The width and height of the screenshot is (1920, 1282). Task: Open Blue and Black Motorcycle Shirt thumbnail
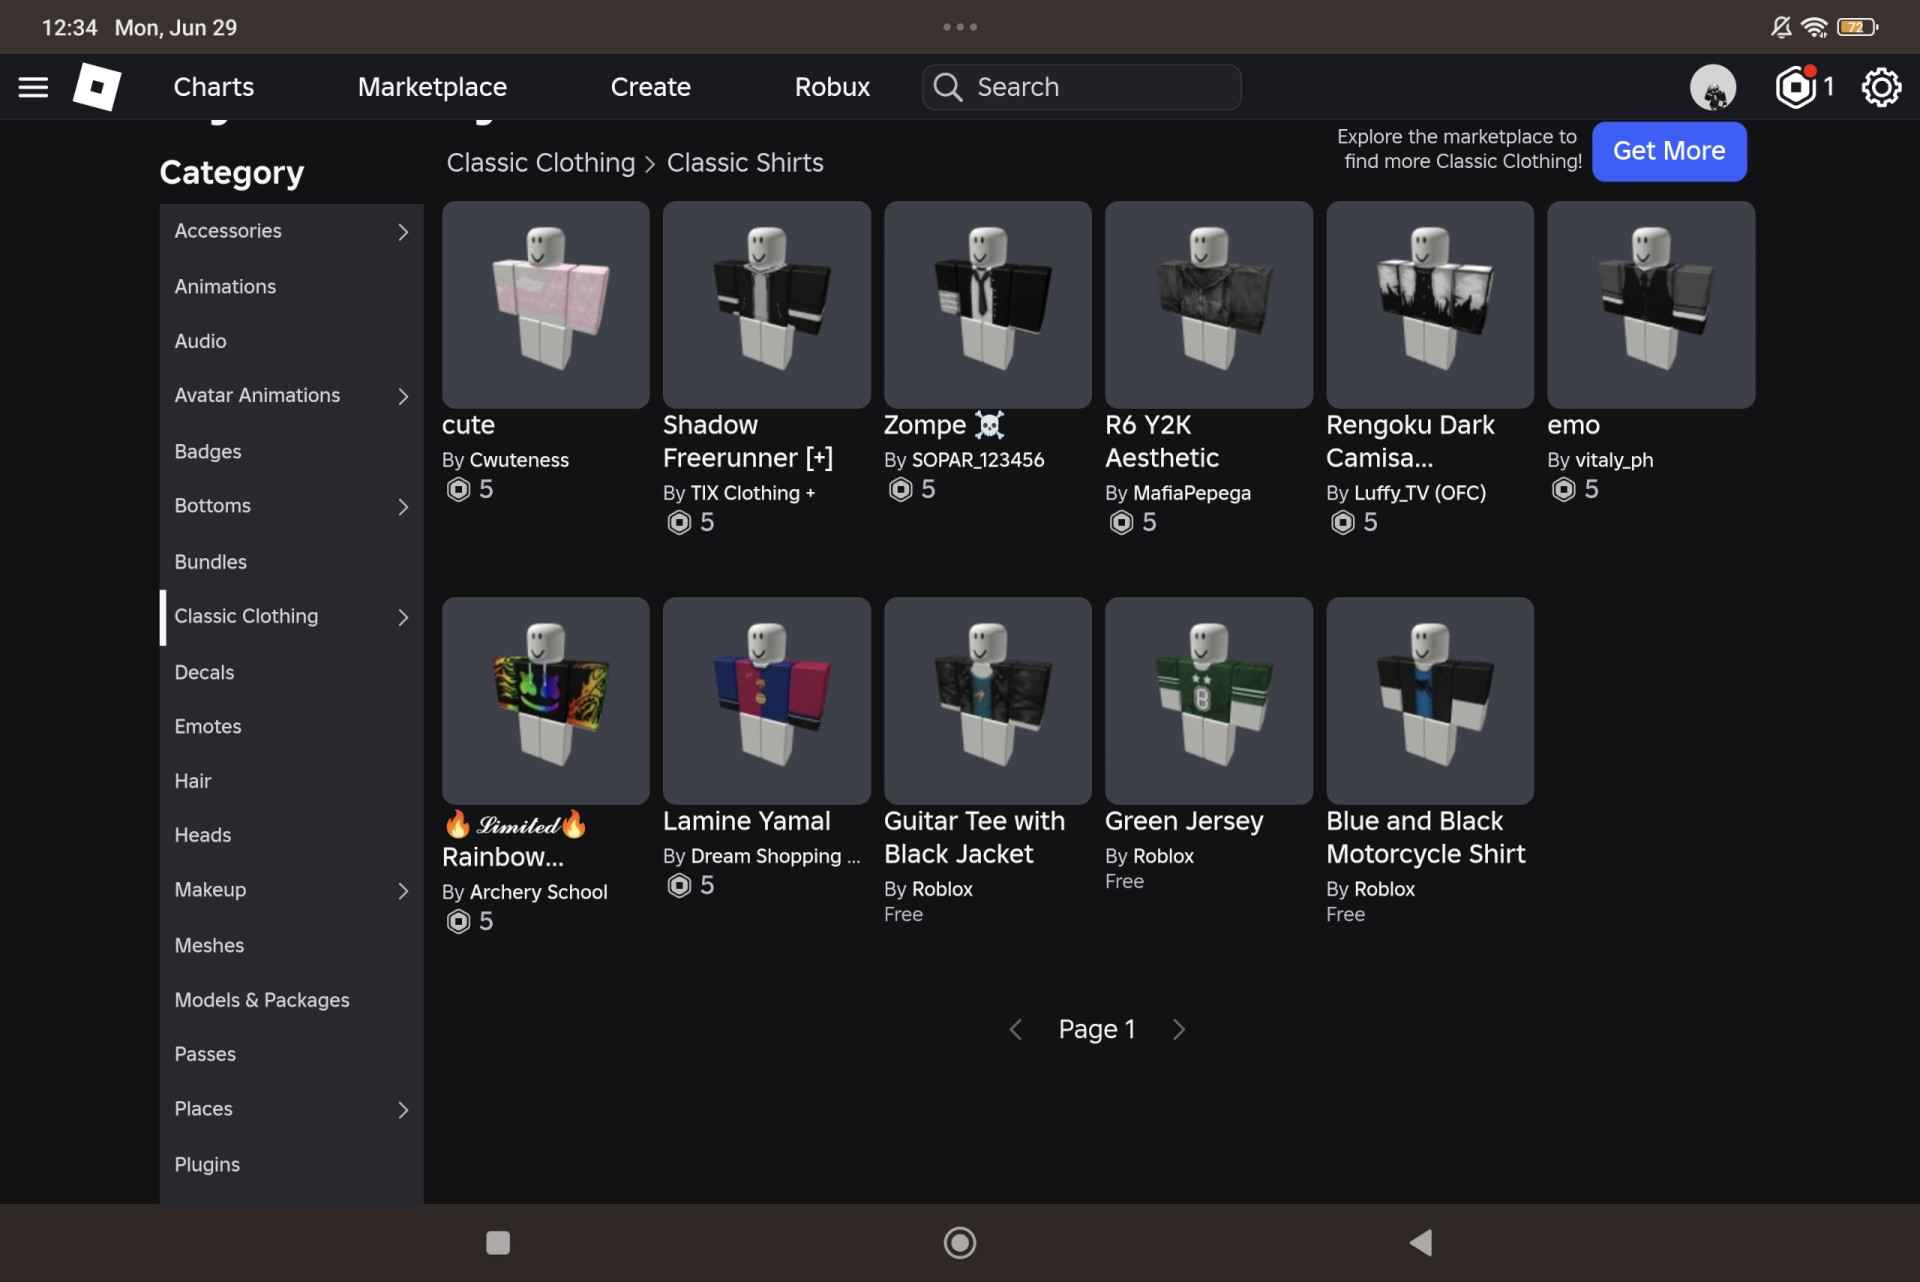tap(1430, 701)
